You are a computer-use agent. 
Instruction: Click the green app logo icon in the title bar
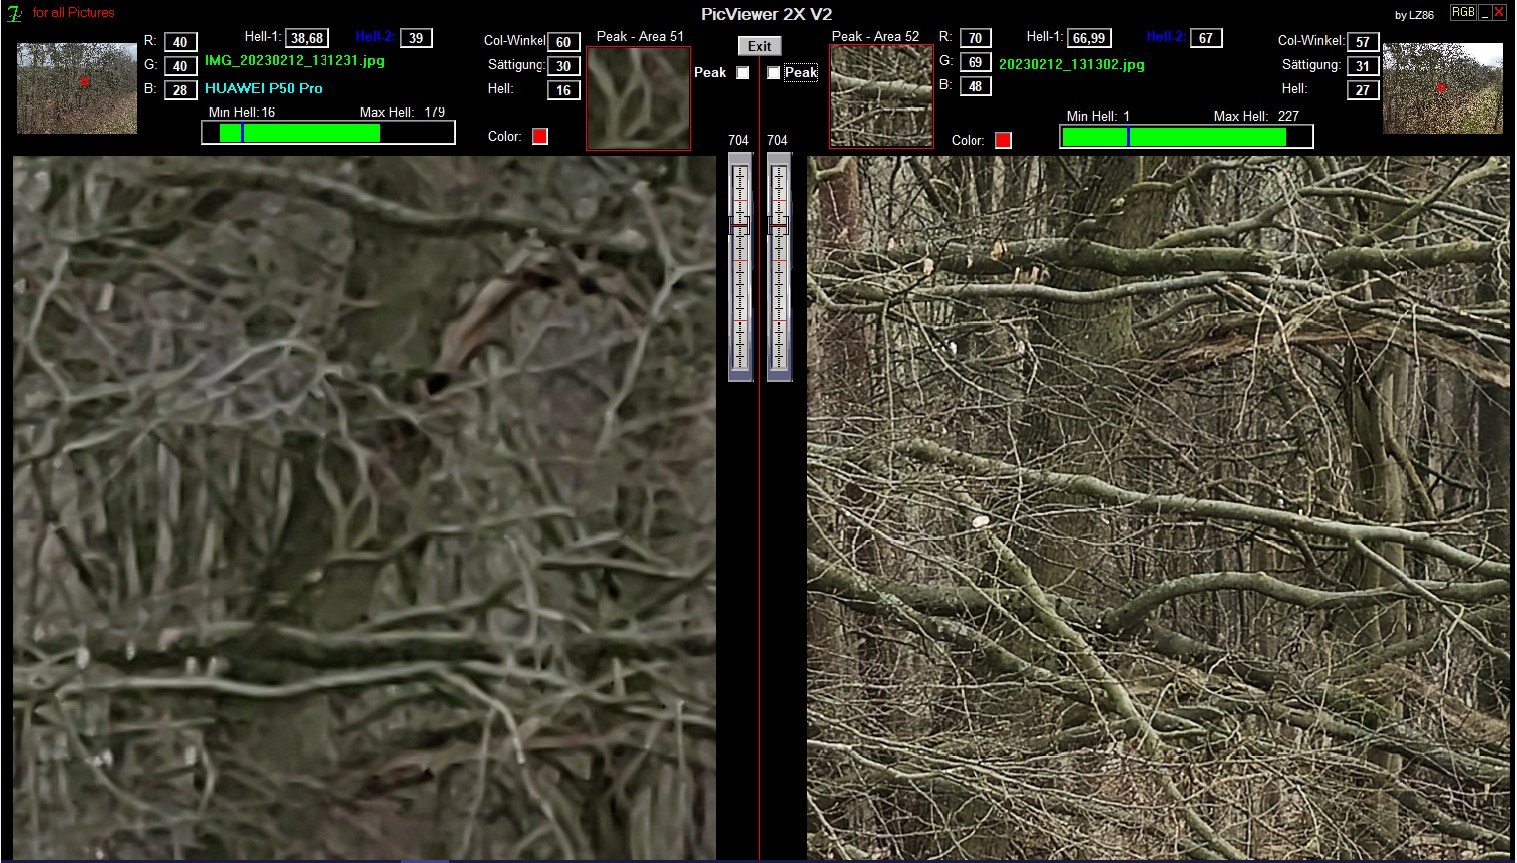click(15, 13)
